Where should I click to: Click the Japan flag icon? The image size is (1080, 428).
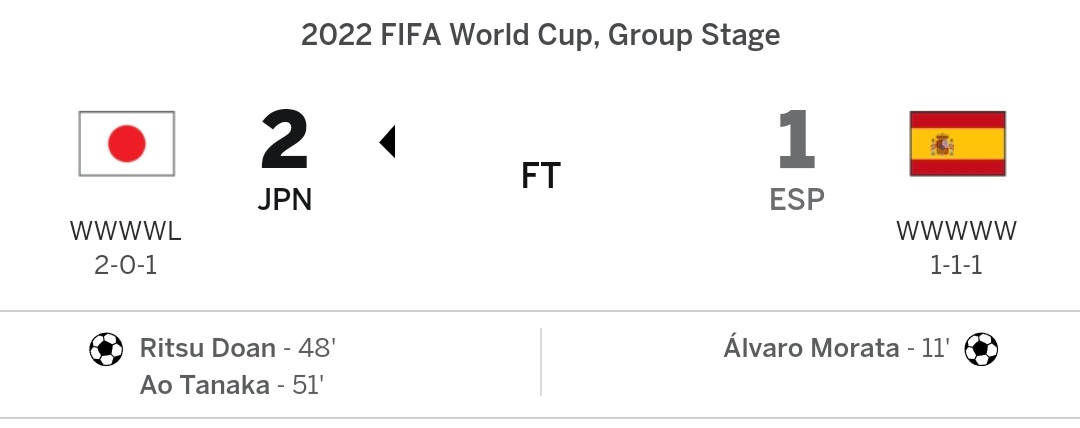tap(127, 143)
